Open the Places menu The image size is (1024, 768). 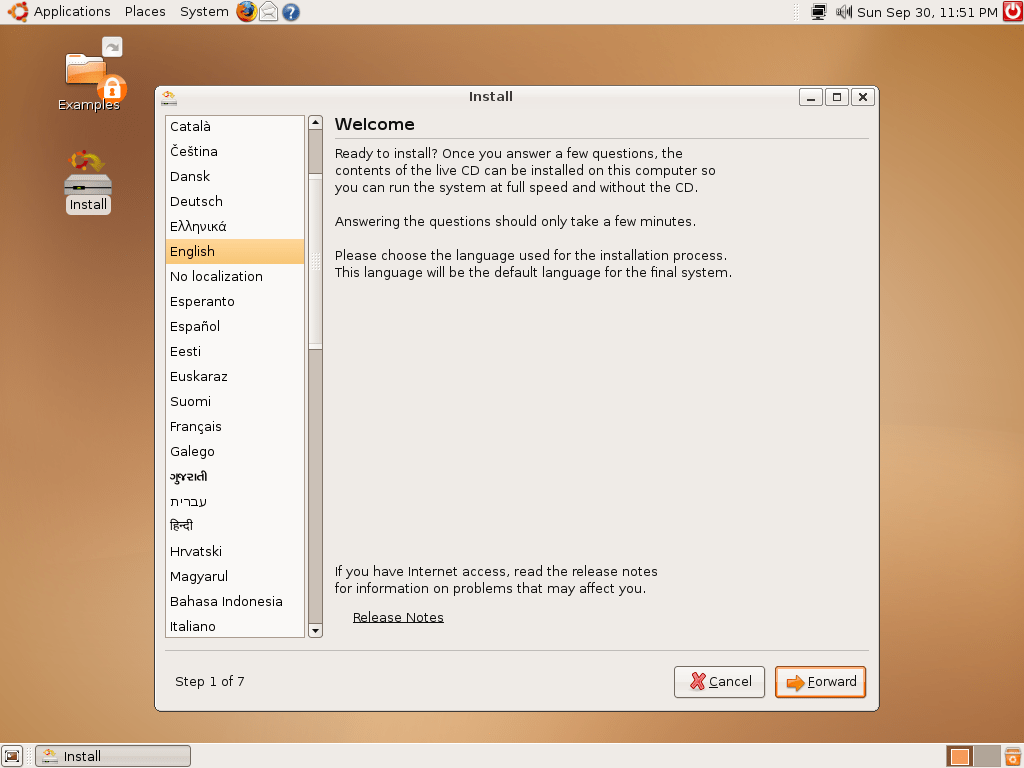click(x=145, y=12)
